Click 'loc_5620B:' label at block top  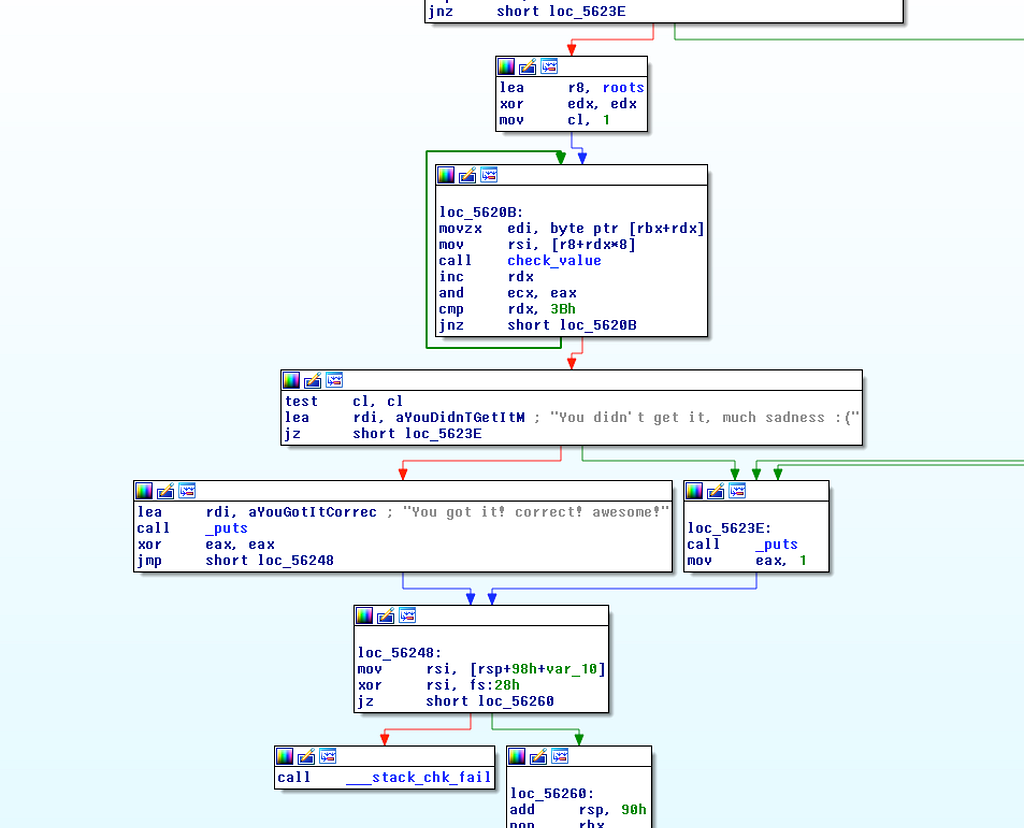point(481,212)
